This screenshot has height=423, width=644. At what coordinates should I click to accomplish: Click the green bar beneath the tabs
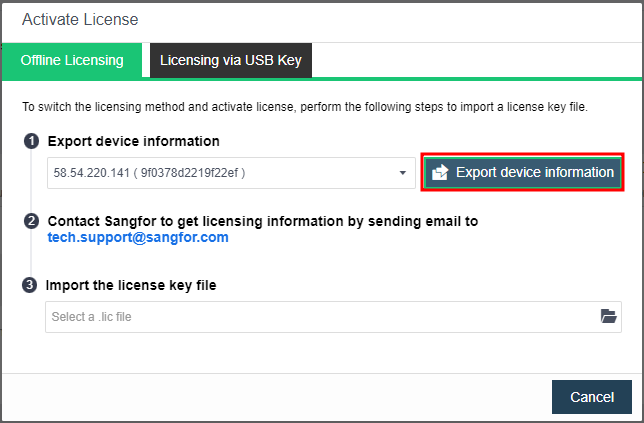[x=476, y=79]
